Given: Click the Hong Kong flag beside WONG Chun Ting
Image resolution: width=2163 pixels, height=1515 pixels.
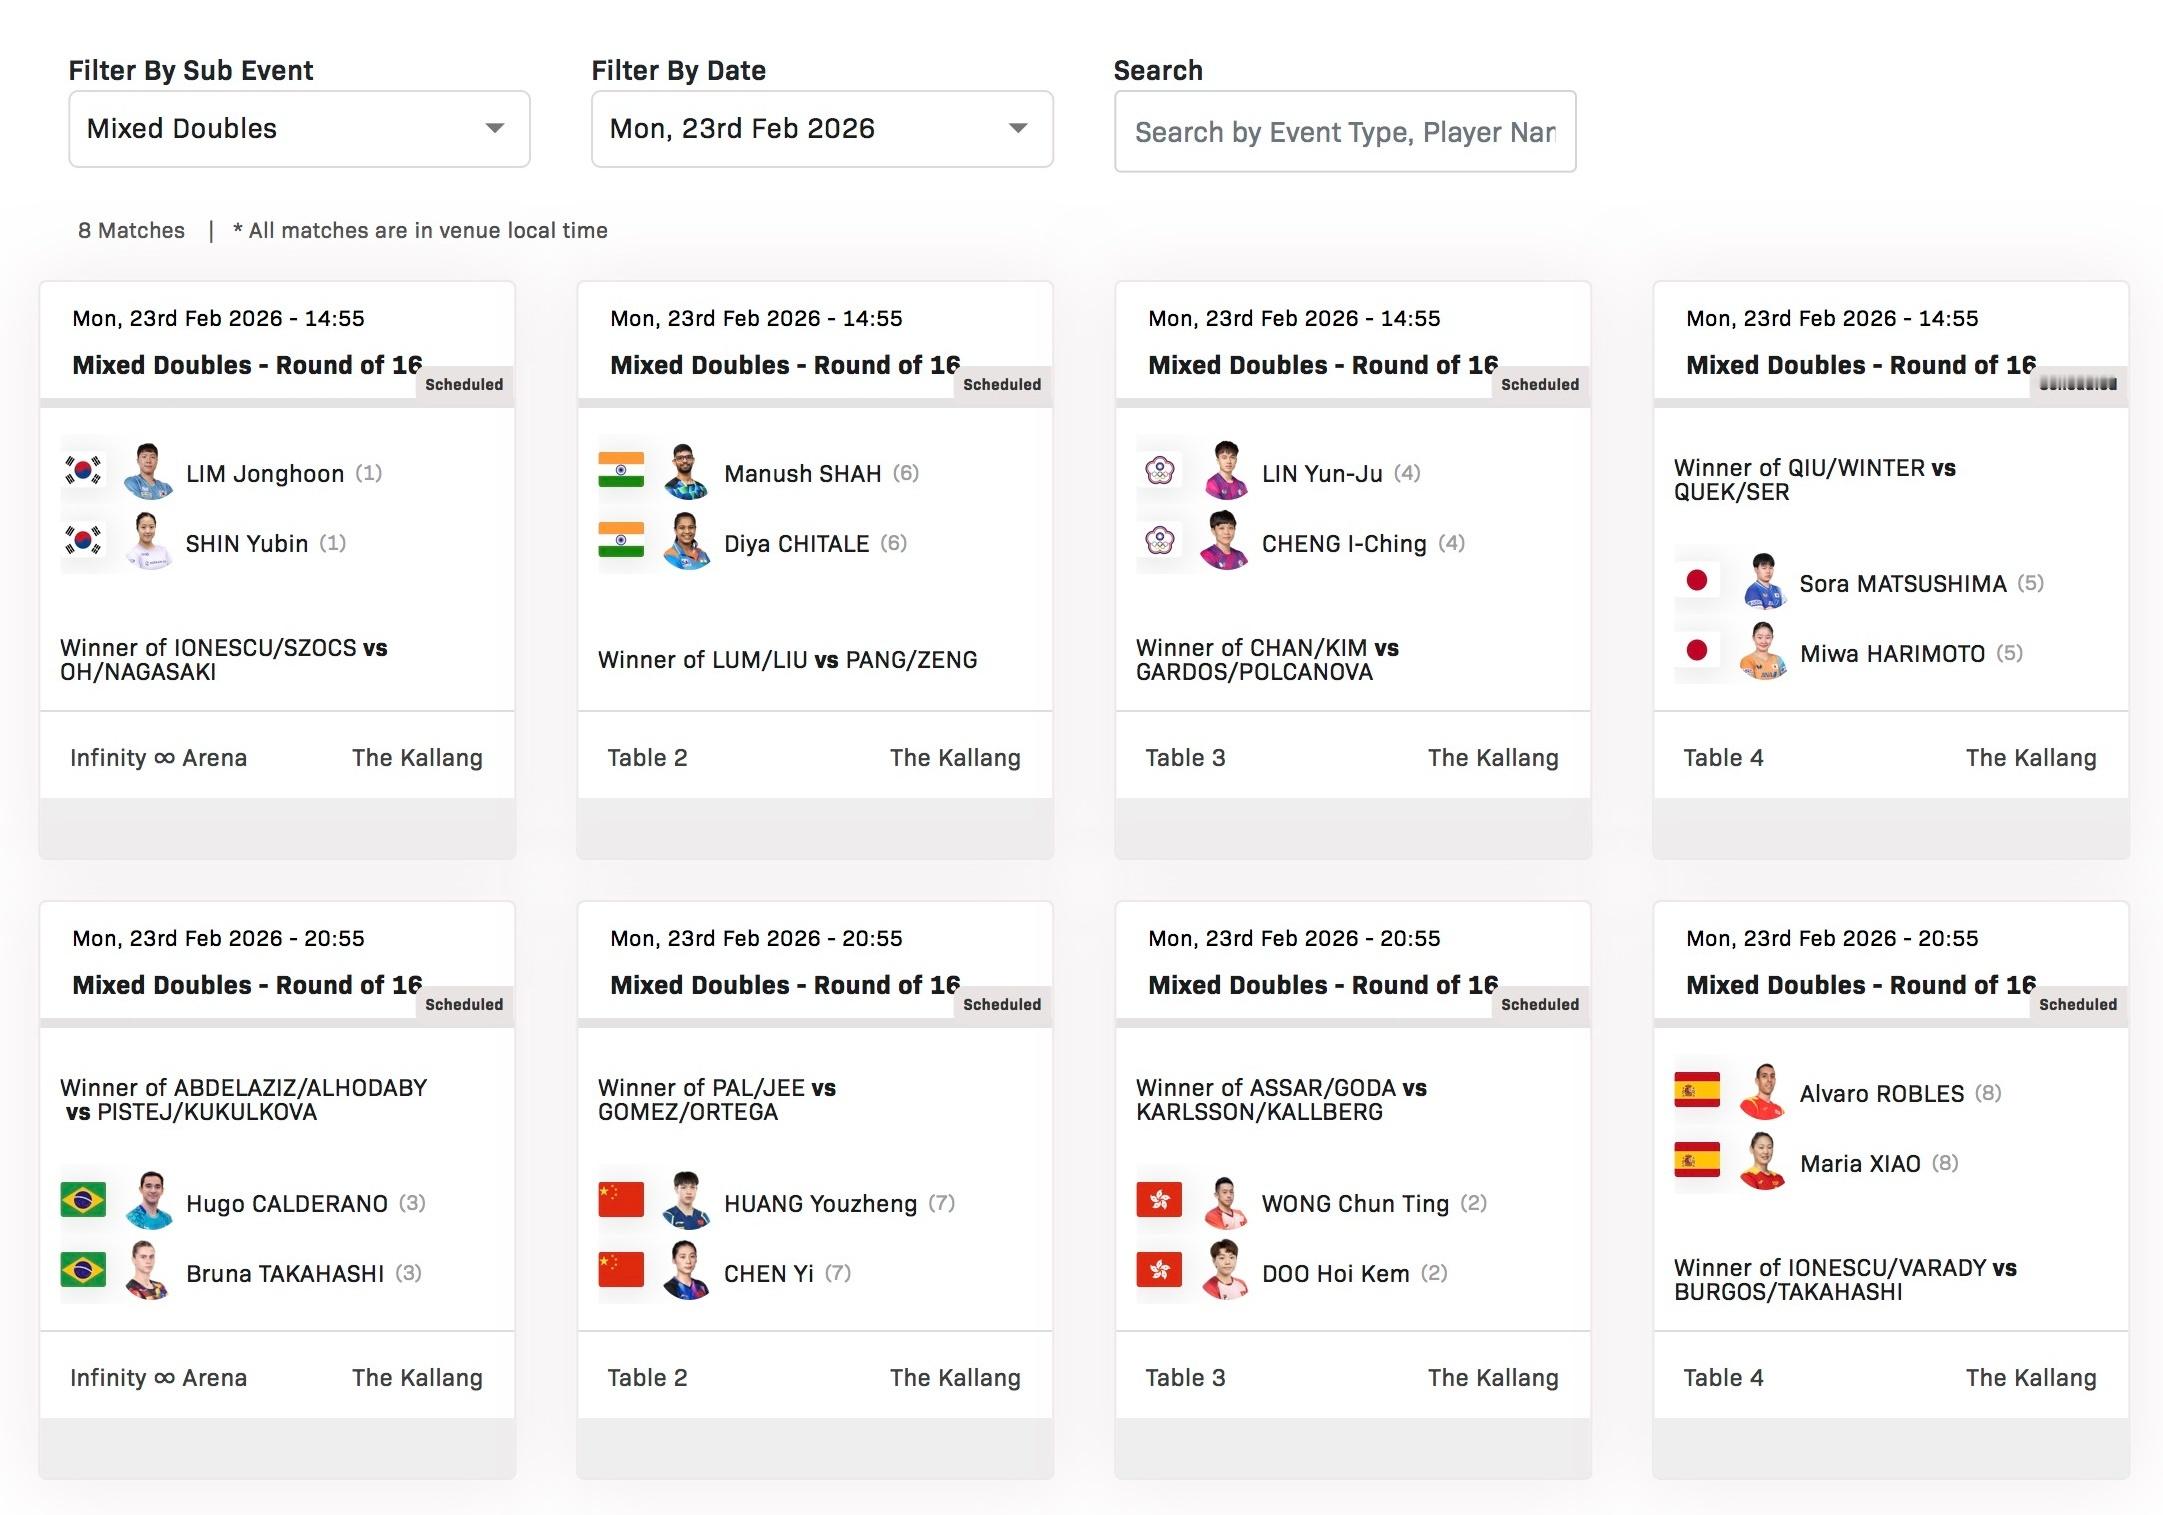Looking at the screenshot, I should click(x=1159, y=1200).
